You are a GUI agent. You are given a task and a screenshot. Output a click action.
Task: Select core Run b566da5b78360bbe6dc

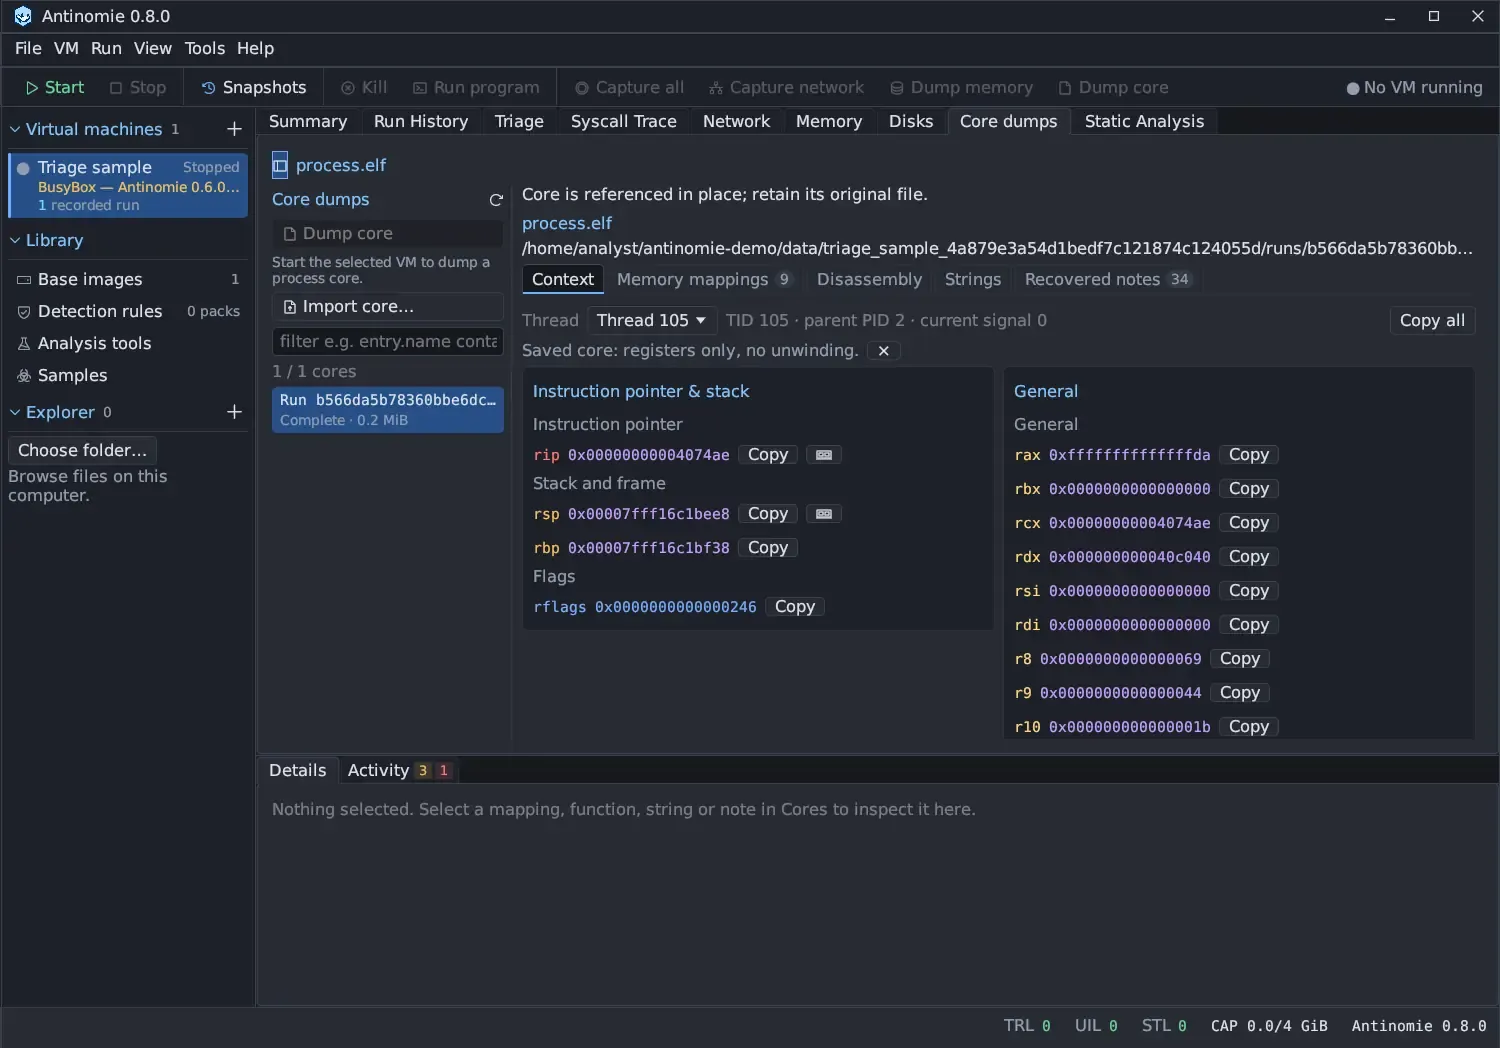click(x=387, y=409)
